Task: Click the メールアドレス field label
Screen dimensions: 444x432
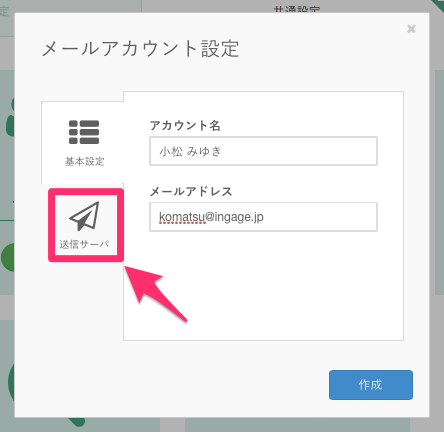Action: pyautogui.click(x=191, y=191)
